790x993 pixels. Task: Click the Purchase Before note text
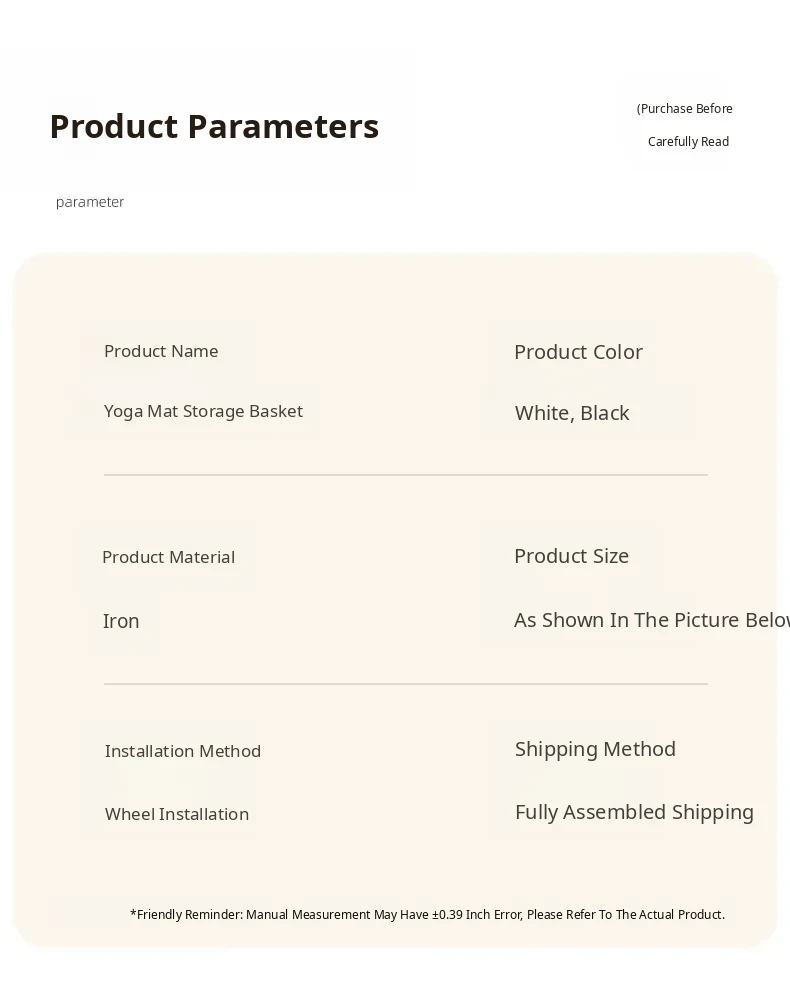point(685,109)
